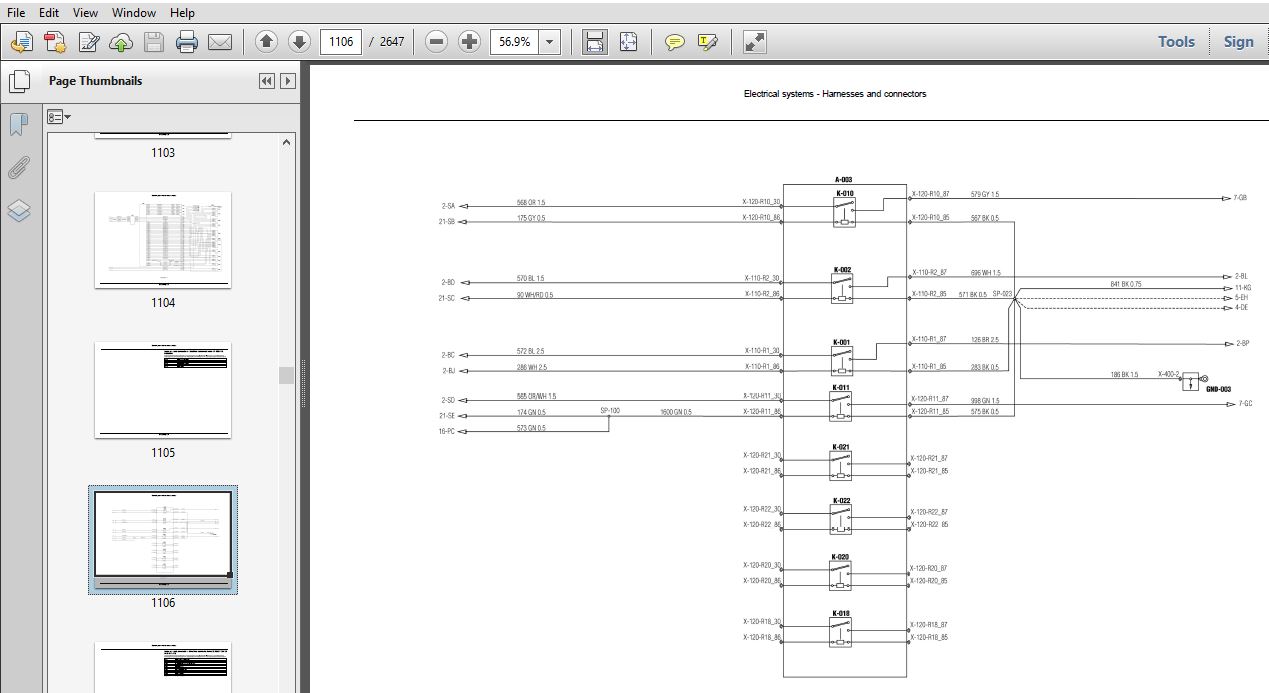The image size is (1269, 693).
Task: Open the Edit menu
Action: pyautogui.click(x=49, y=13)
